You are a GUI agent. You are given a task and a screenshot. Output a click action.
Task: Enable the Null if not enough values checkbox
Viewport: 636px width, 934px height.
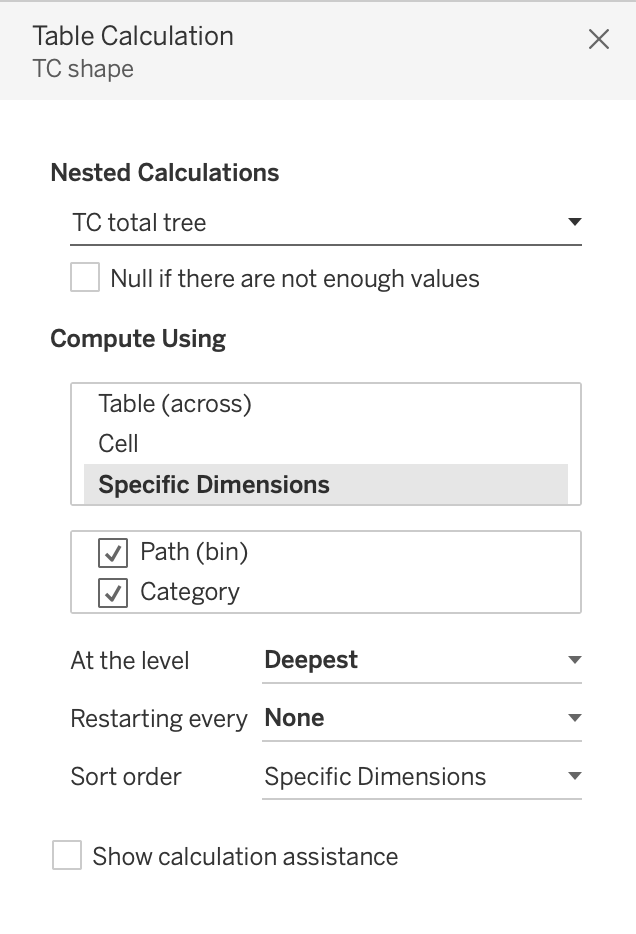click(85, 278)
